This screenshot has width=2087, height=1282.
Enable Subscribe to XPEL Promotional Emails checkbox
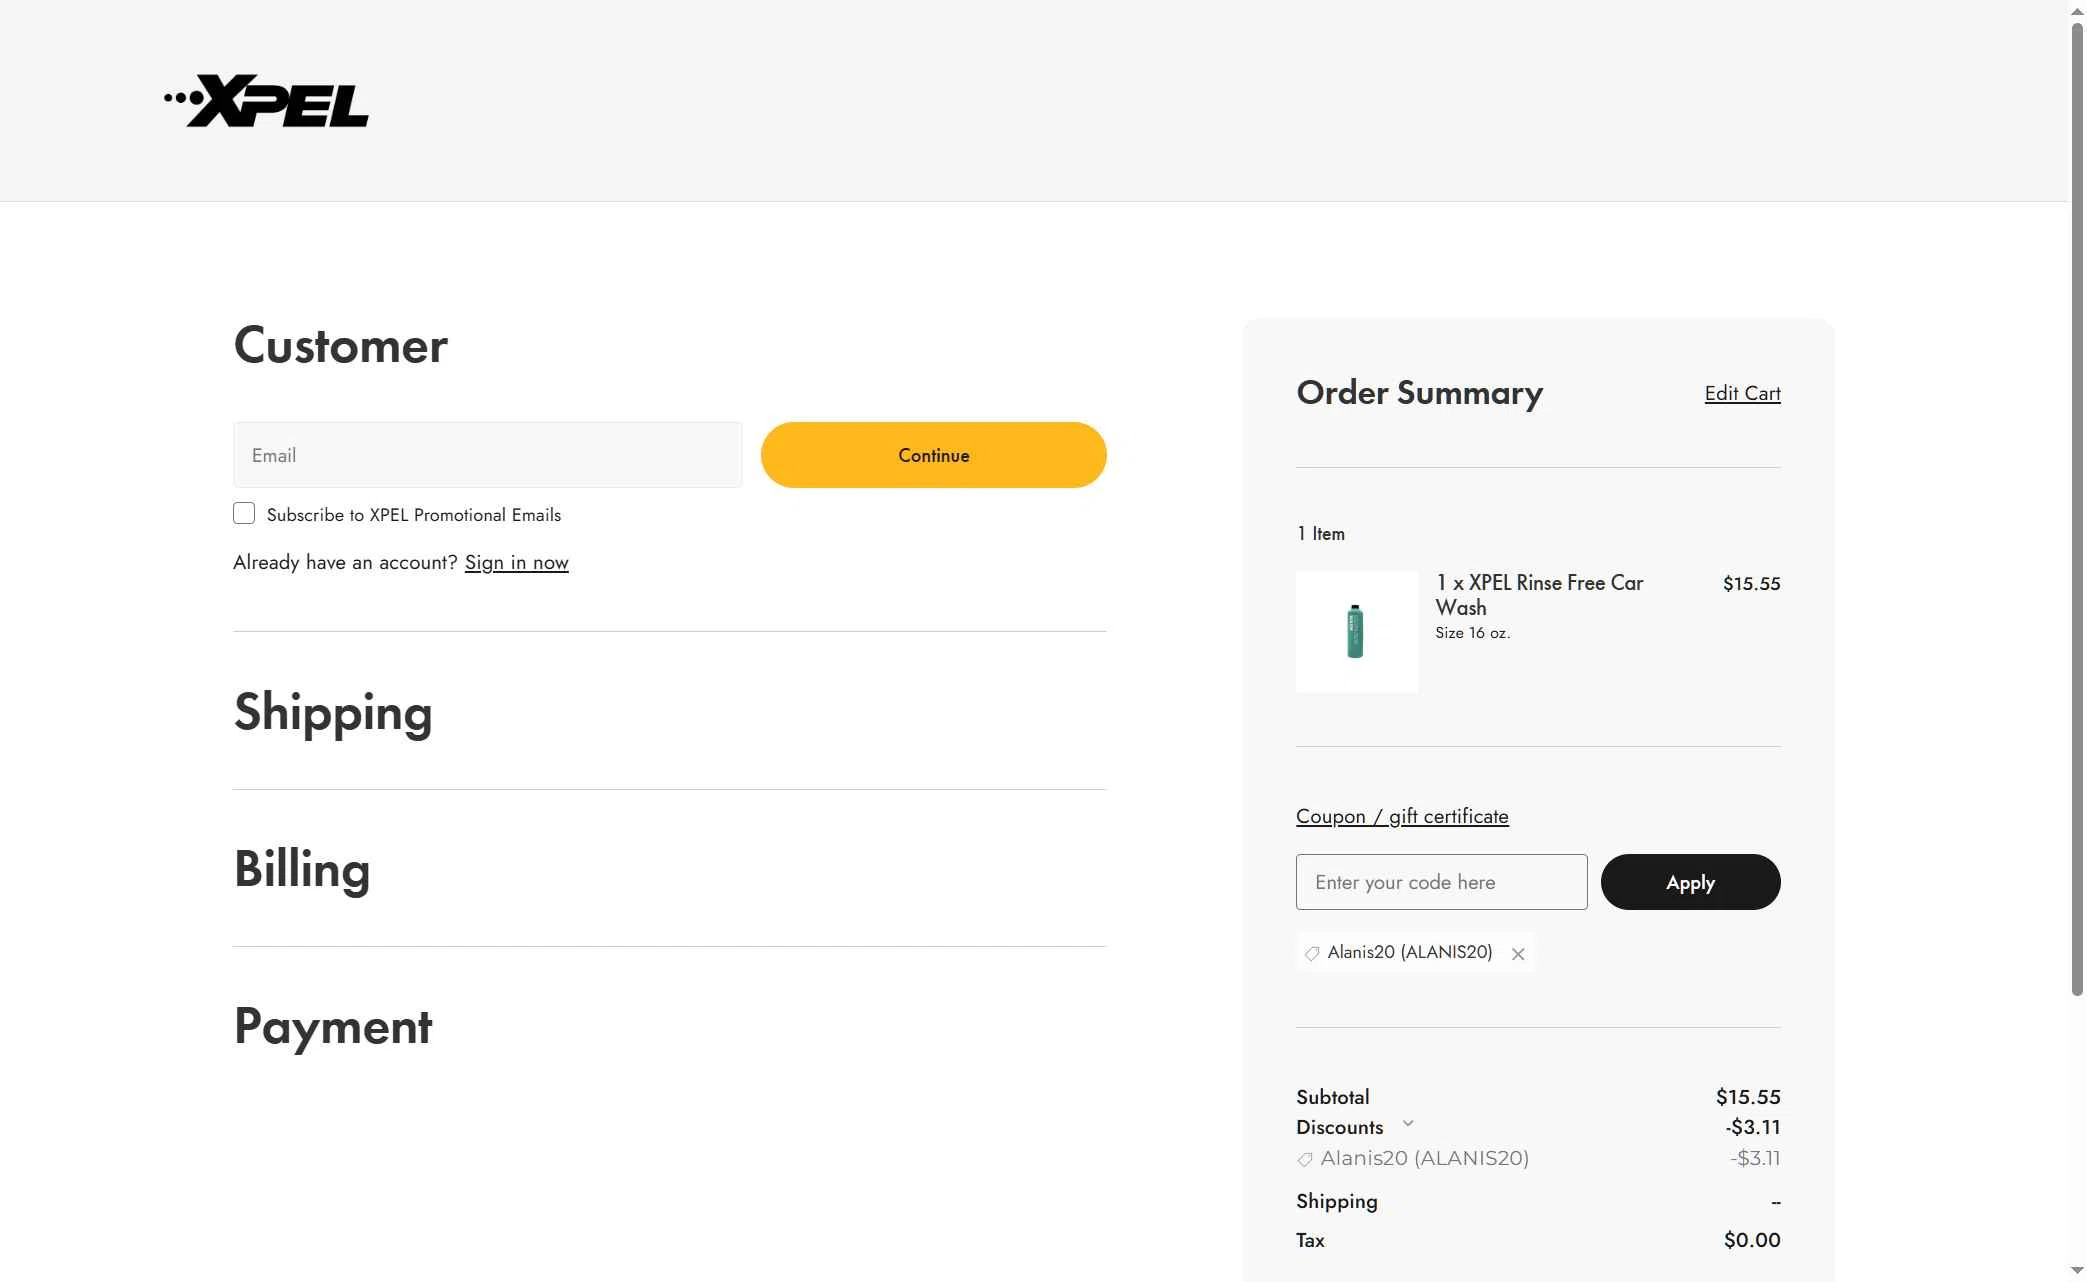pos(244,514)
